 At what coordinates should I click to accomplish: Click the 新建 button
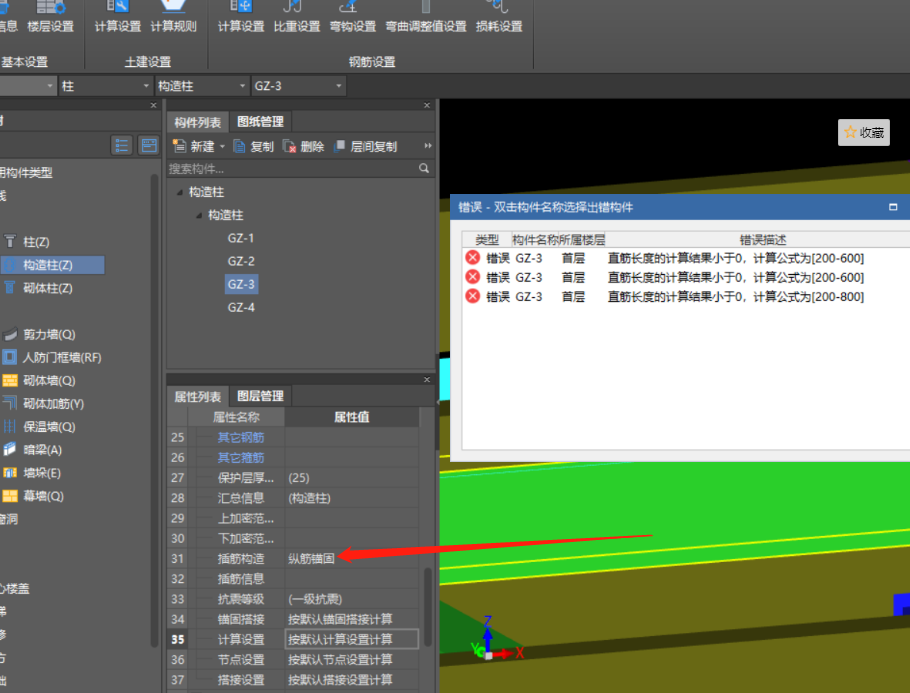[194, 146]
